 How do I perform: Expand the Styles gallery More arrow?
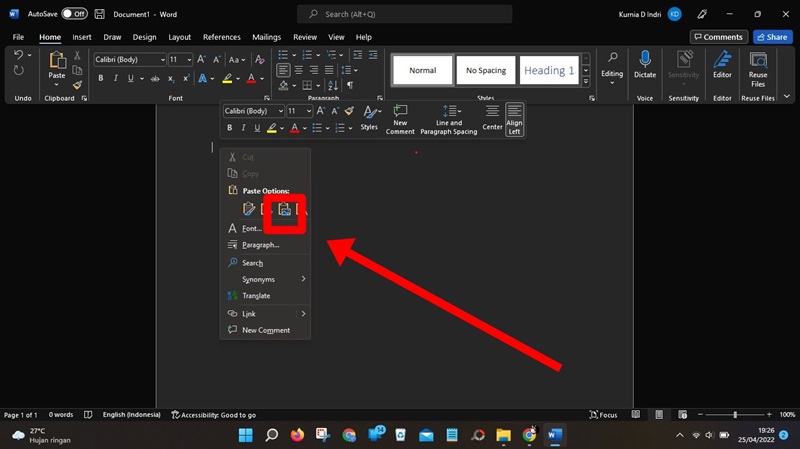(x=586, y=82)
